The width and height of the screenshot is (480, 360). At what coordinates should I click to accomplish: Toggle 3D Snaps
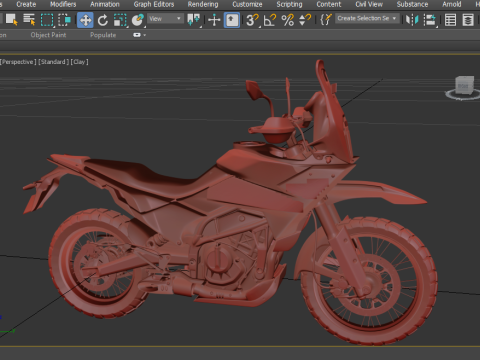click(x=252, y=20)
